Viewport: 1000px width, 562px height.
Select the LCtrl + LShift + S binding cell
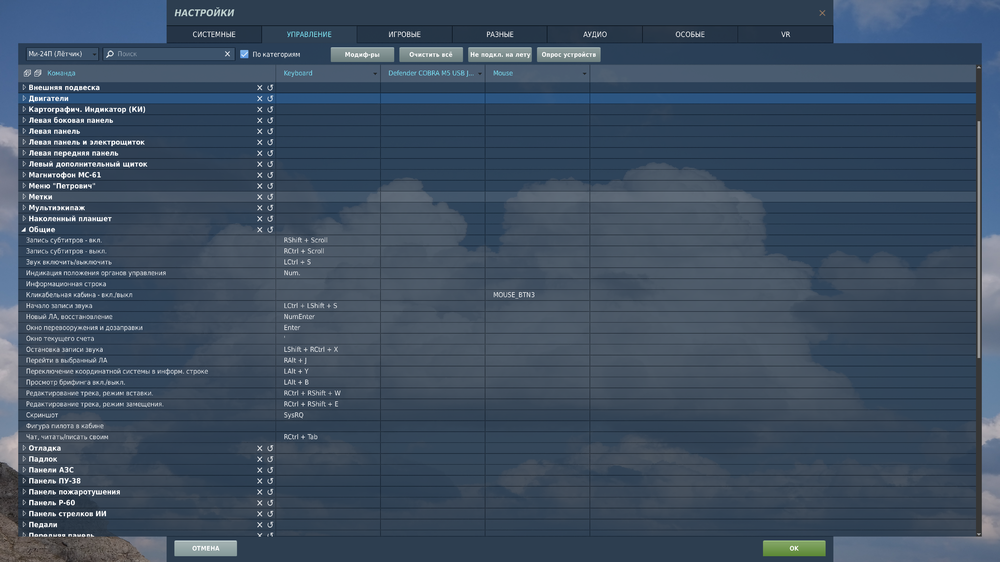coord(328,306)
